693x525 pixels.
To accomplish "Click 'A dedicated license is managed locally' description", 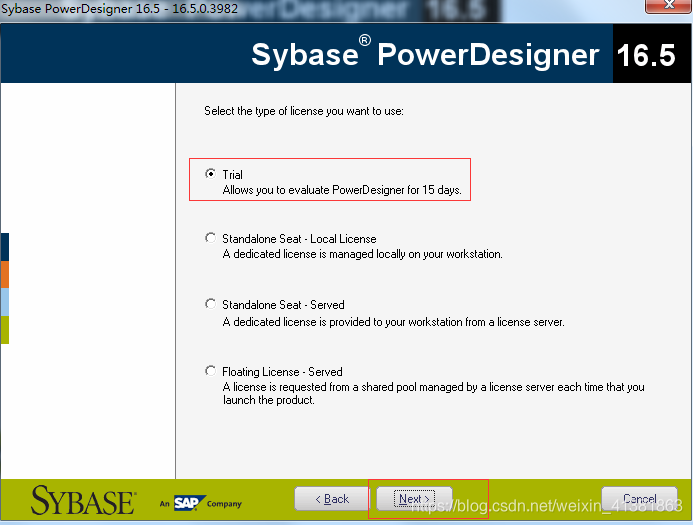I will (362, 254).
